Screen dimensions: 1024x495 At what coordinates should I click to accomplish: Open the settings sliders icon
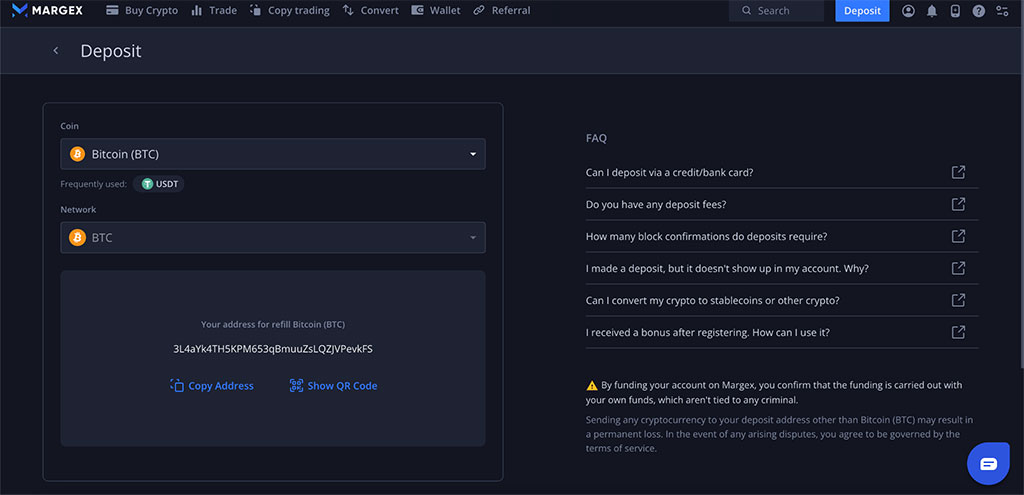point(1002,10)
